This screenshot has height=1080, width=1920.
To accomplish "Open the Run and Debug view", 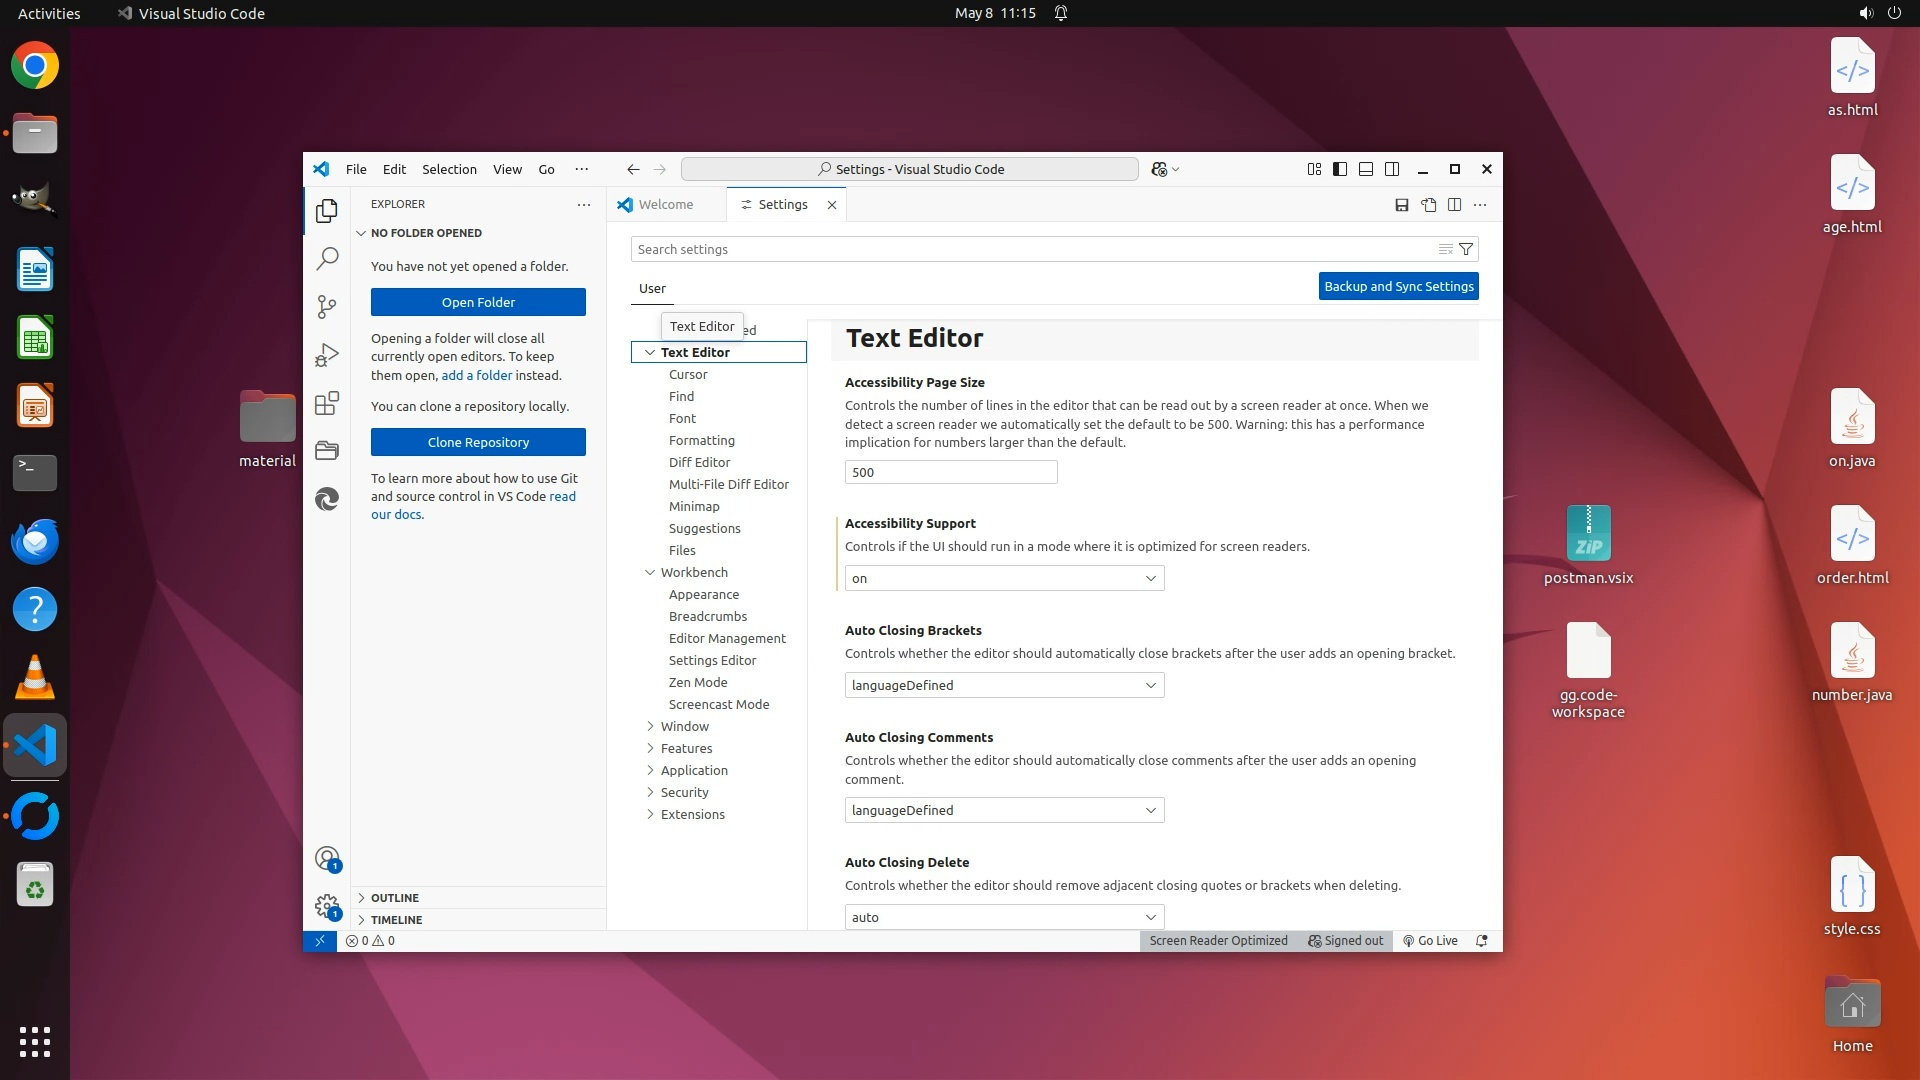I will pyautogui.click(x=327, y=355).
